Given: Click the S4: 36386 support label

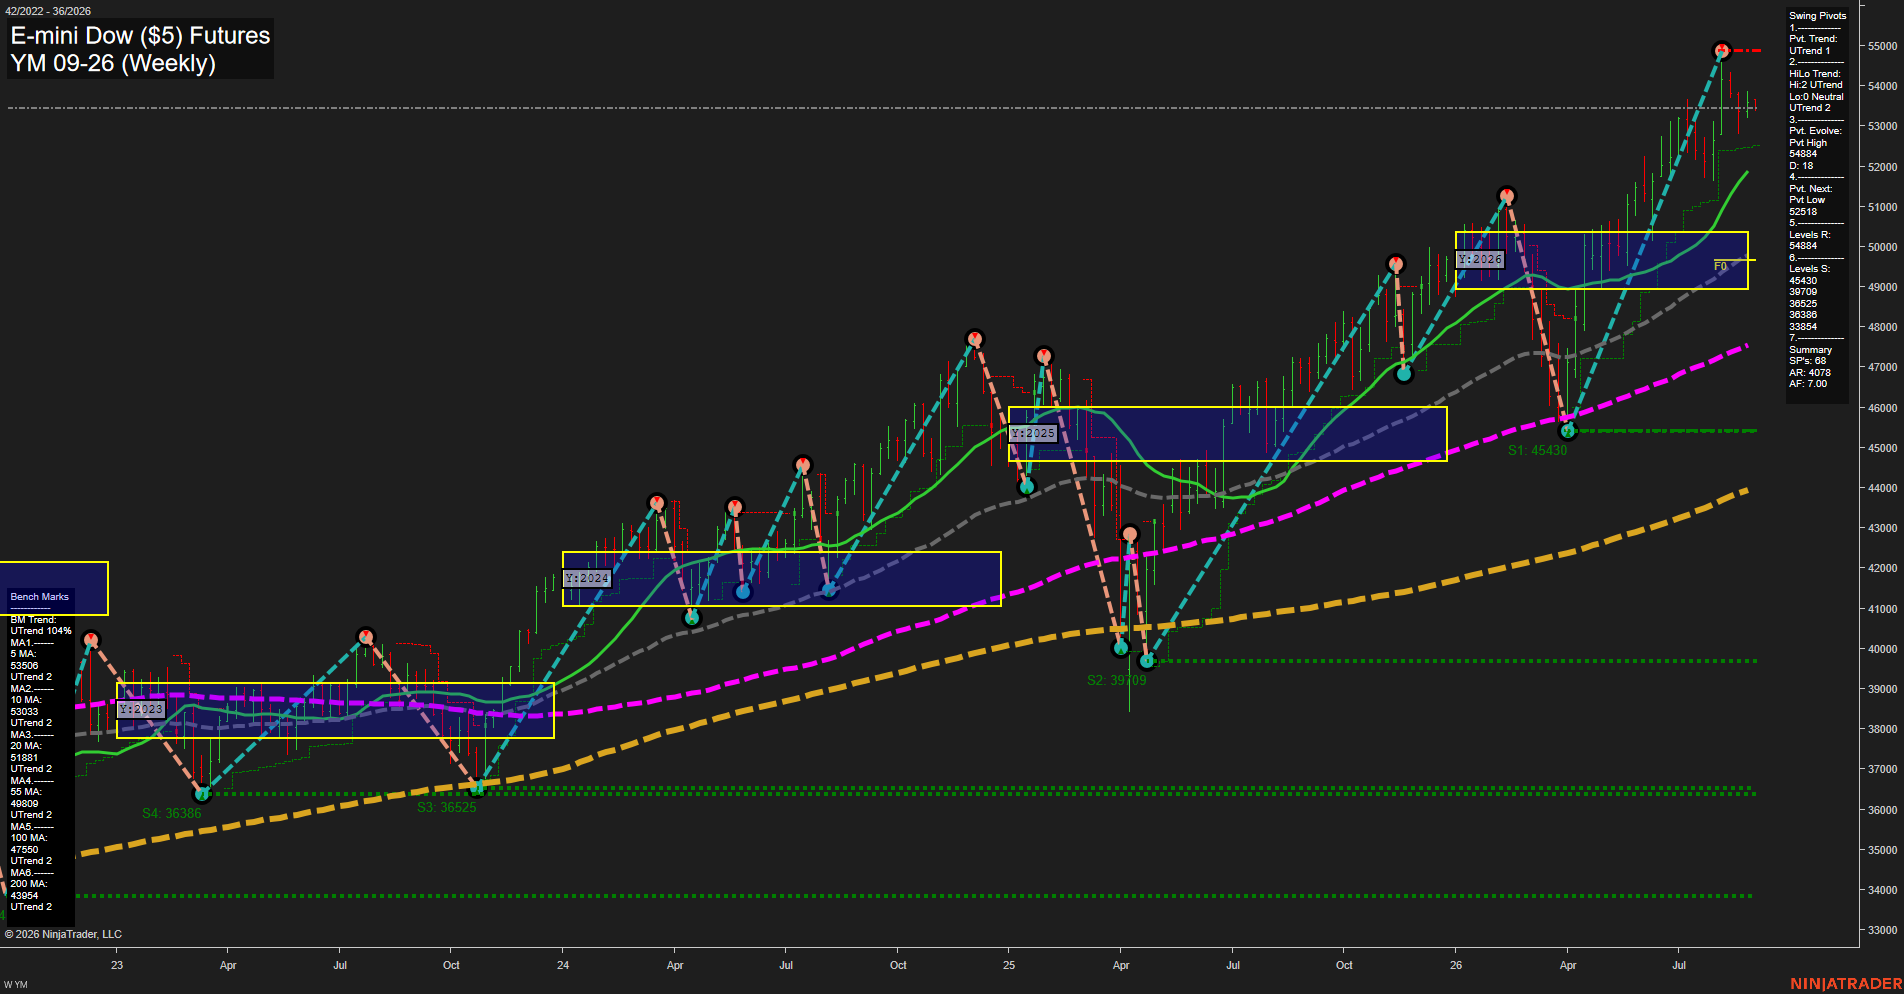Looking at the screenshot, I should coord(172,814).
